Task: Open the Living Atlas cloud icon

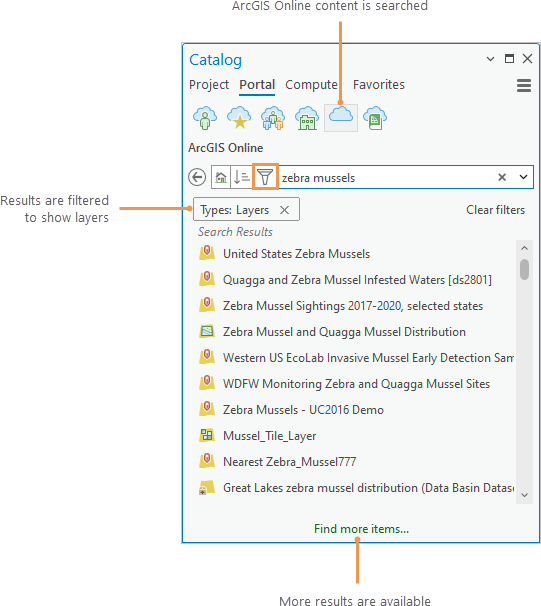Action: 375,118
